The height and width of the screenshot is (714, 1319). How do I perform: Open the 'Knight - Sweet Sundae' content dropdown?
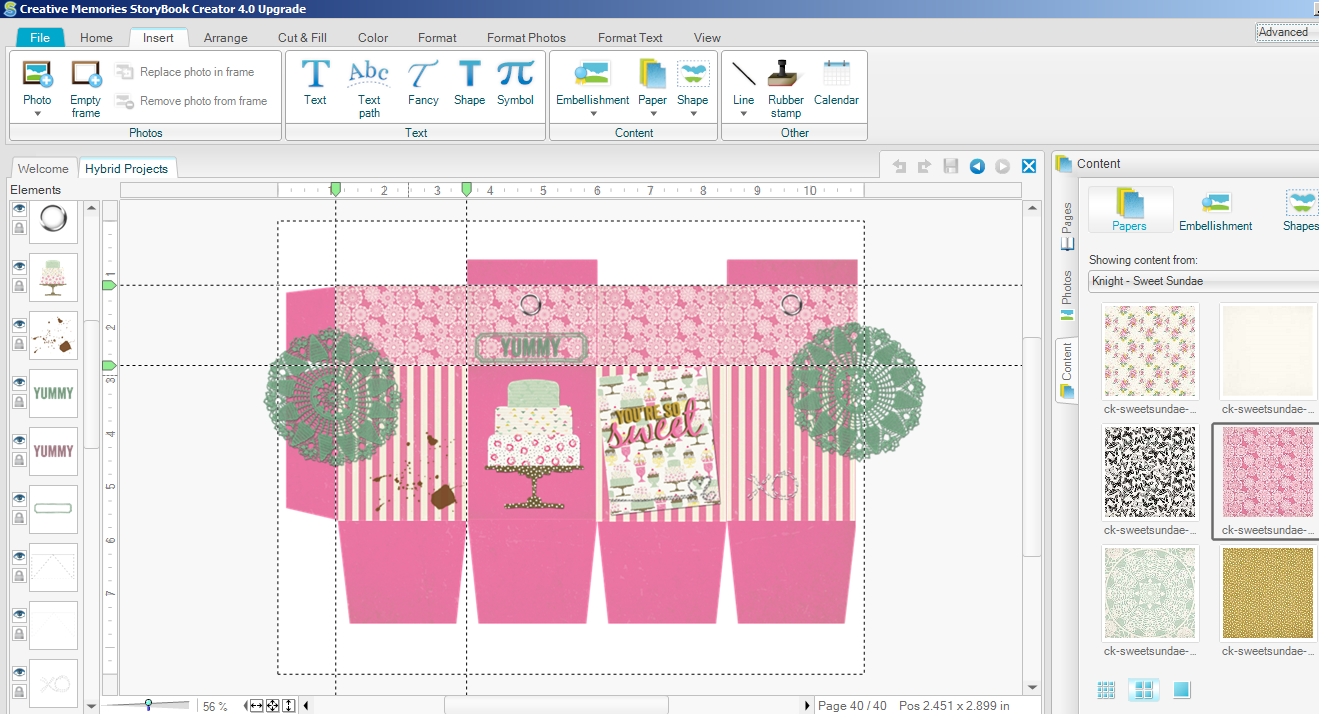coord(1203,281)
